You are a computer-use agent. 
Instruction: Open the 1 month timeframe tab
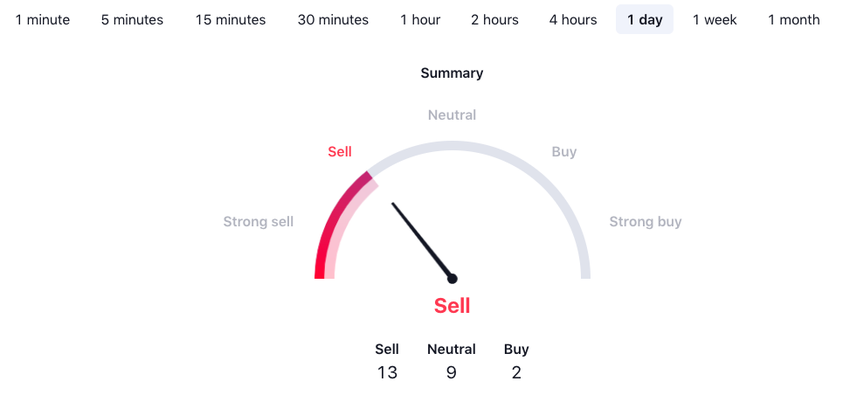coord(794,20)
